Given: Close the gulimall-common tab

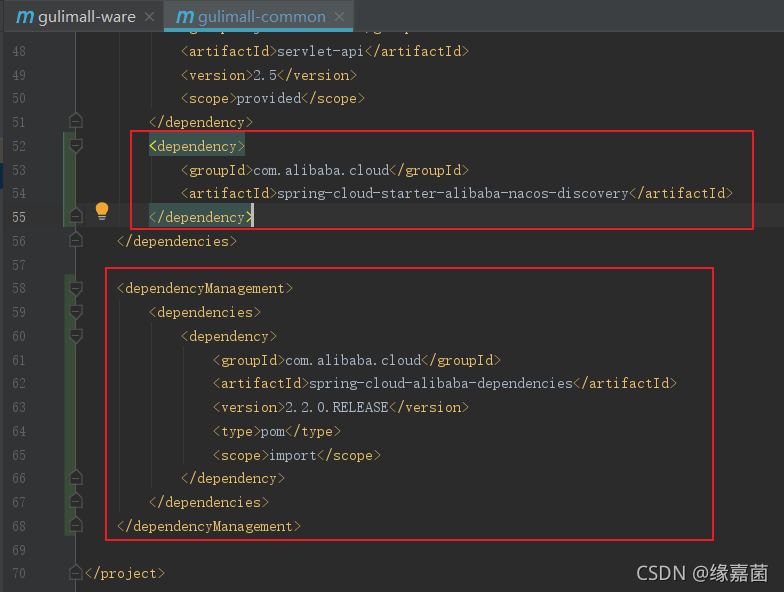Looking at the screenshot, I should click(x=339, y=17).
